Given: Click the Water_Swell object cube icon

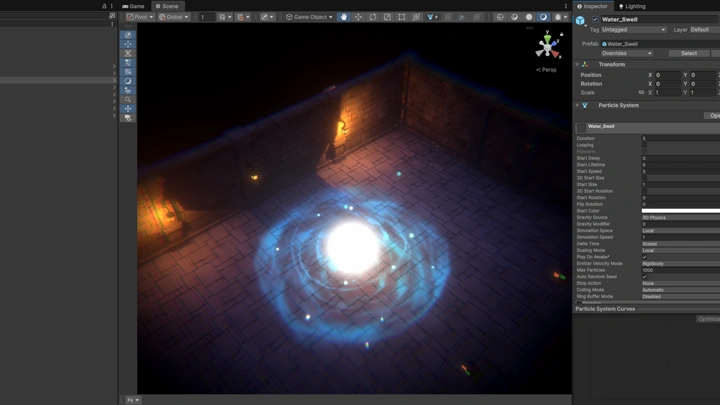Looking at the screenshot, I should point(581,20).
